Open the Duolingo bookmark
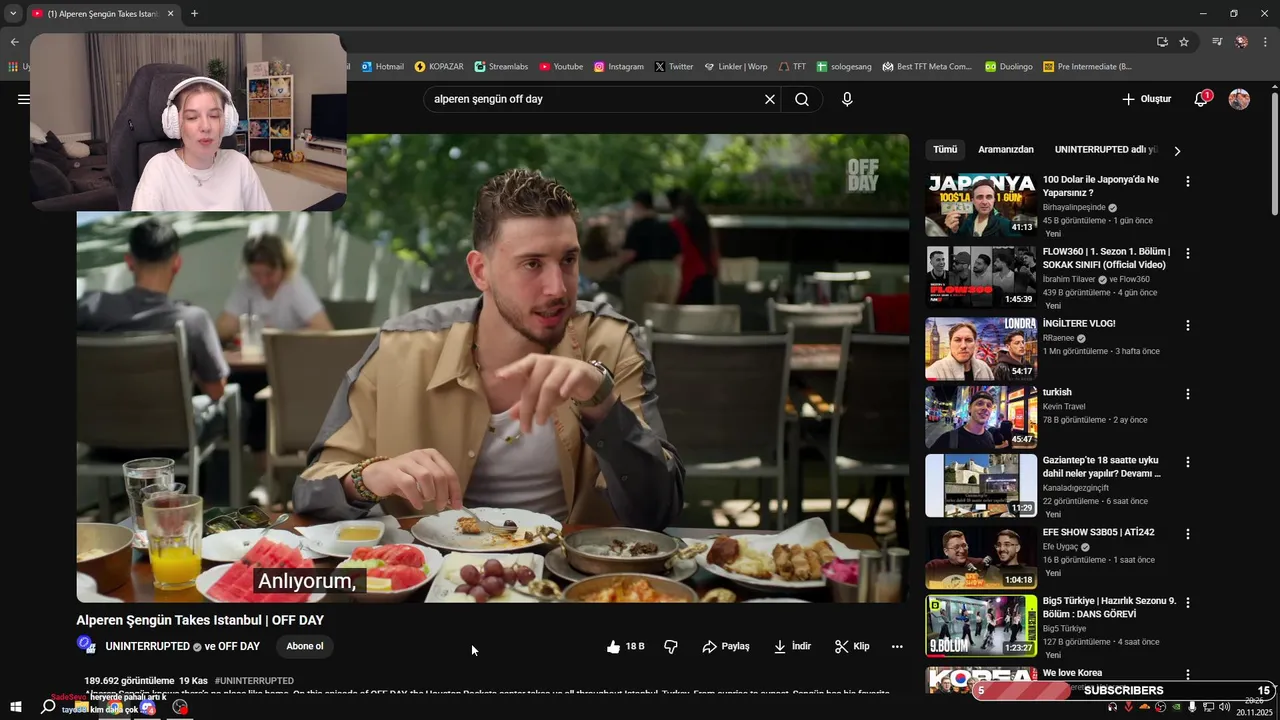Image resolution: width=1280 pixels, height=720 pixels. pyautogui.click(x=1008, y=67)
